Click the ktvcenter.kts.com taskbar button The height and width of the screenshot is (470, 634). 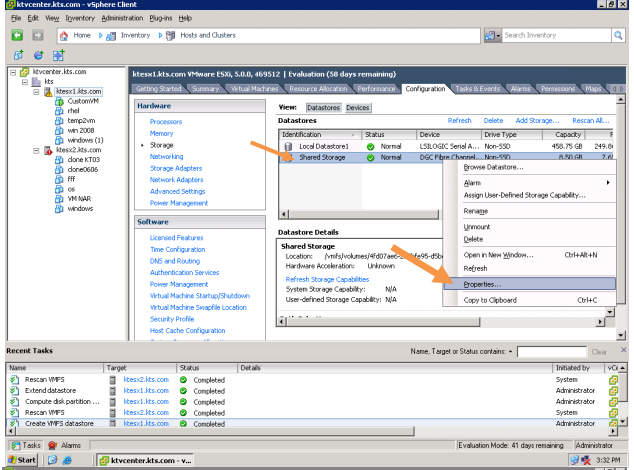coord(146,460)
